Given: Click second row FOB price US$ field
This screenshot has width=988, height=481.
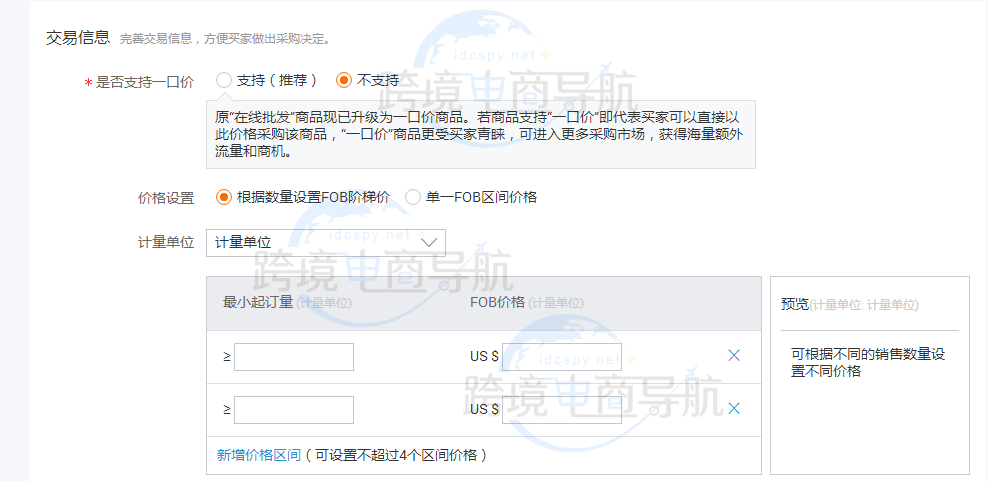Looking at the screenshot, I should (561, 410).
